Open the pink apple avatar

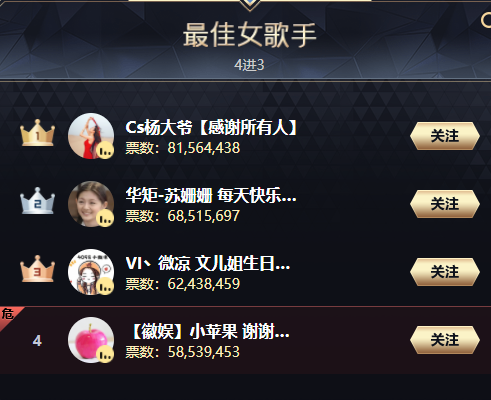coord(91,340)
